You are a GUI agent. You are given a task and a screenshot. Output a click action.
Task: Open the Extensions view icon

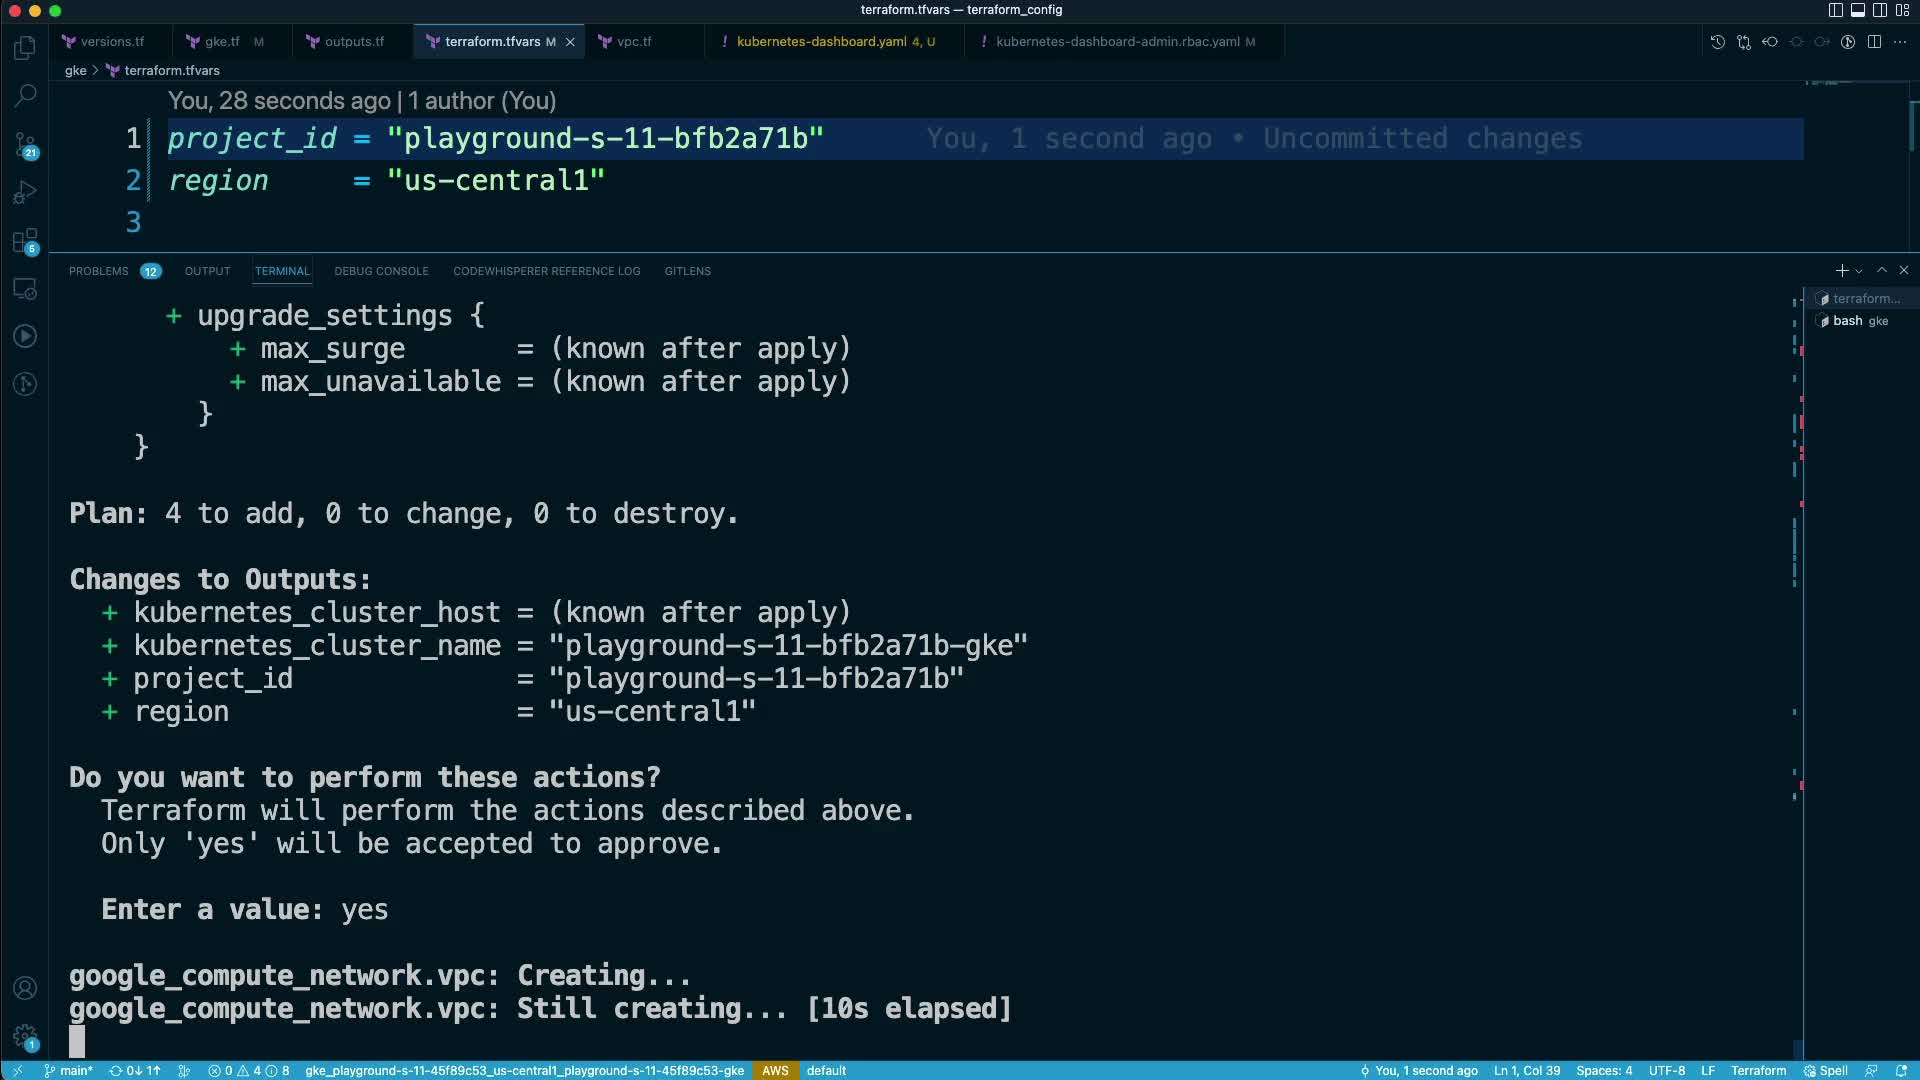click(x=25, y=241)
